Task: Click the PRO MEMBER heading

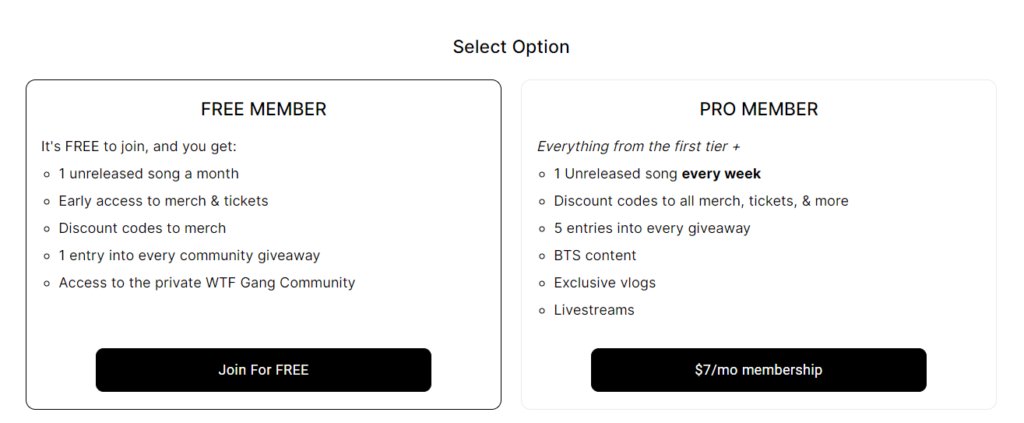Action: tap(758, 109)
